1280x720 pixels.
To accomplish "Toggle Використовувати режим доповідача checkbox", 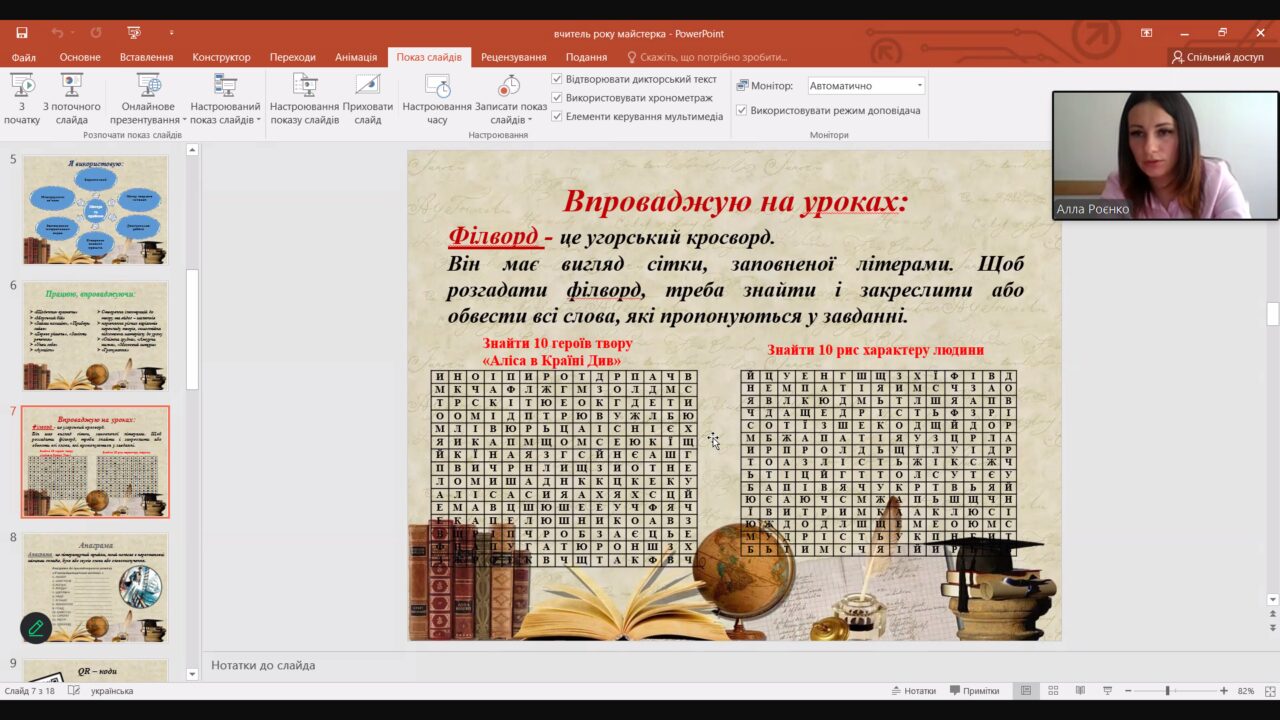I will 742,110.
